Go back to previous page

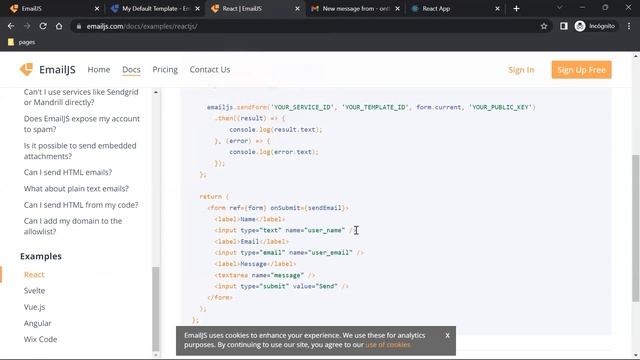pos(11,26)
